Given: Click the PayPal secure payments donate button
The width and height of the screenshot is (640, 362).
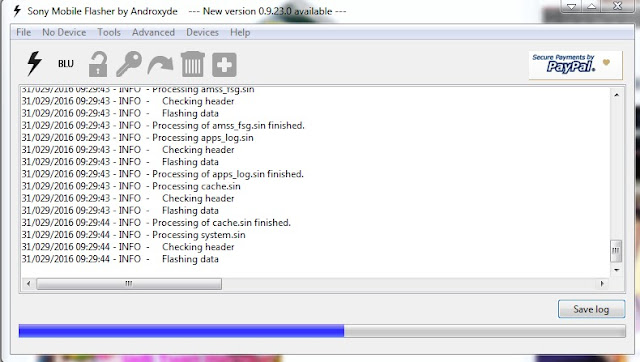Looking at the screenshot, I should click(576, 64).
